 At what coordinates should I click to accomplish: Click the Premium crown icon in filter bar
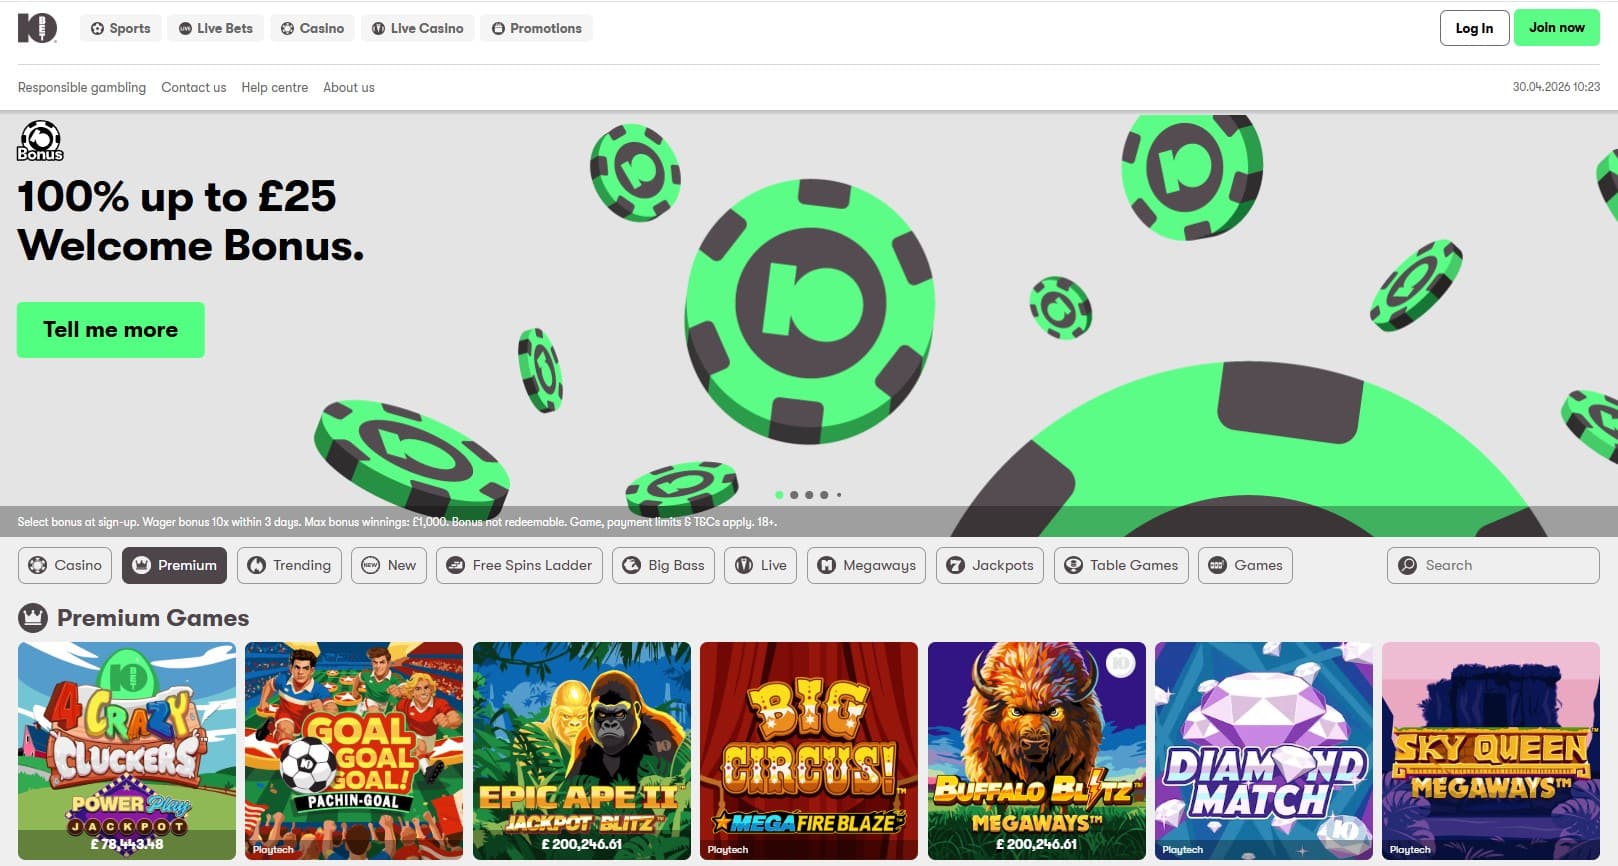[x=141, y=565]
